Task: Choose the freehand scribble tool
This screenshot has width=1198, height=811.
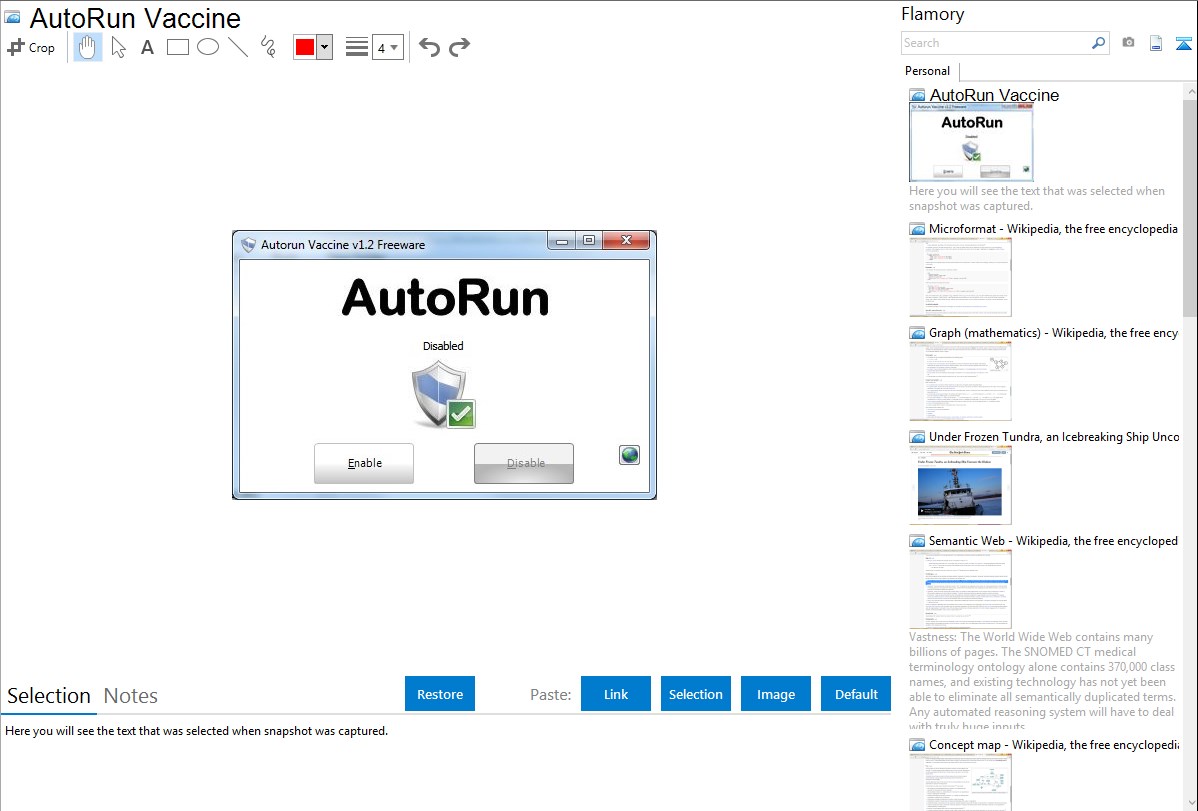Action: (268, 47)
